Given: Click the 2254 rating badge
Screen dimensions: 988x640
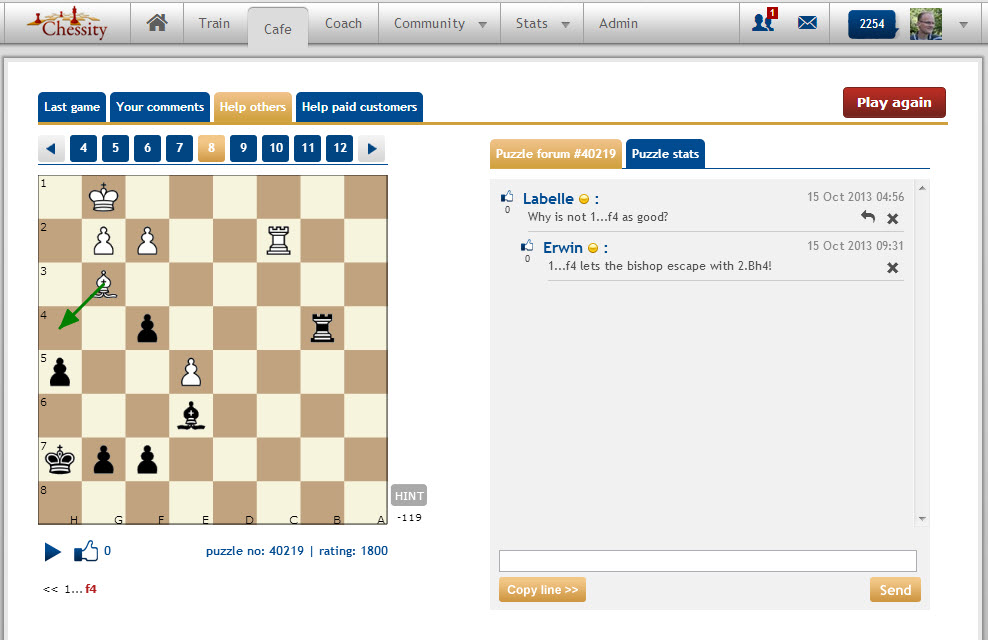Looking at the screenshot, I should pyautogui.click(x=873, y=24).
